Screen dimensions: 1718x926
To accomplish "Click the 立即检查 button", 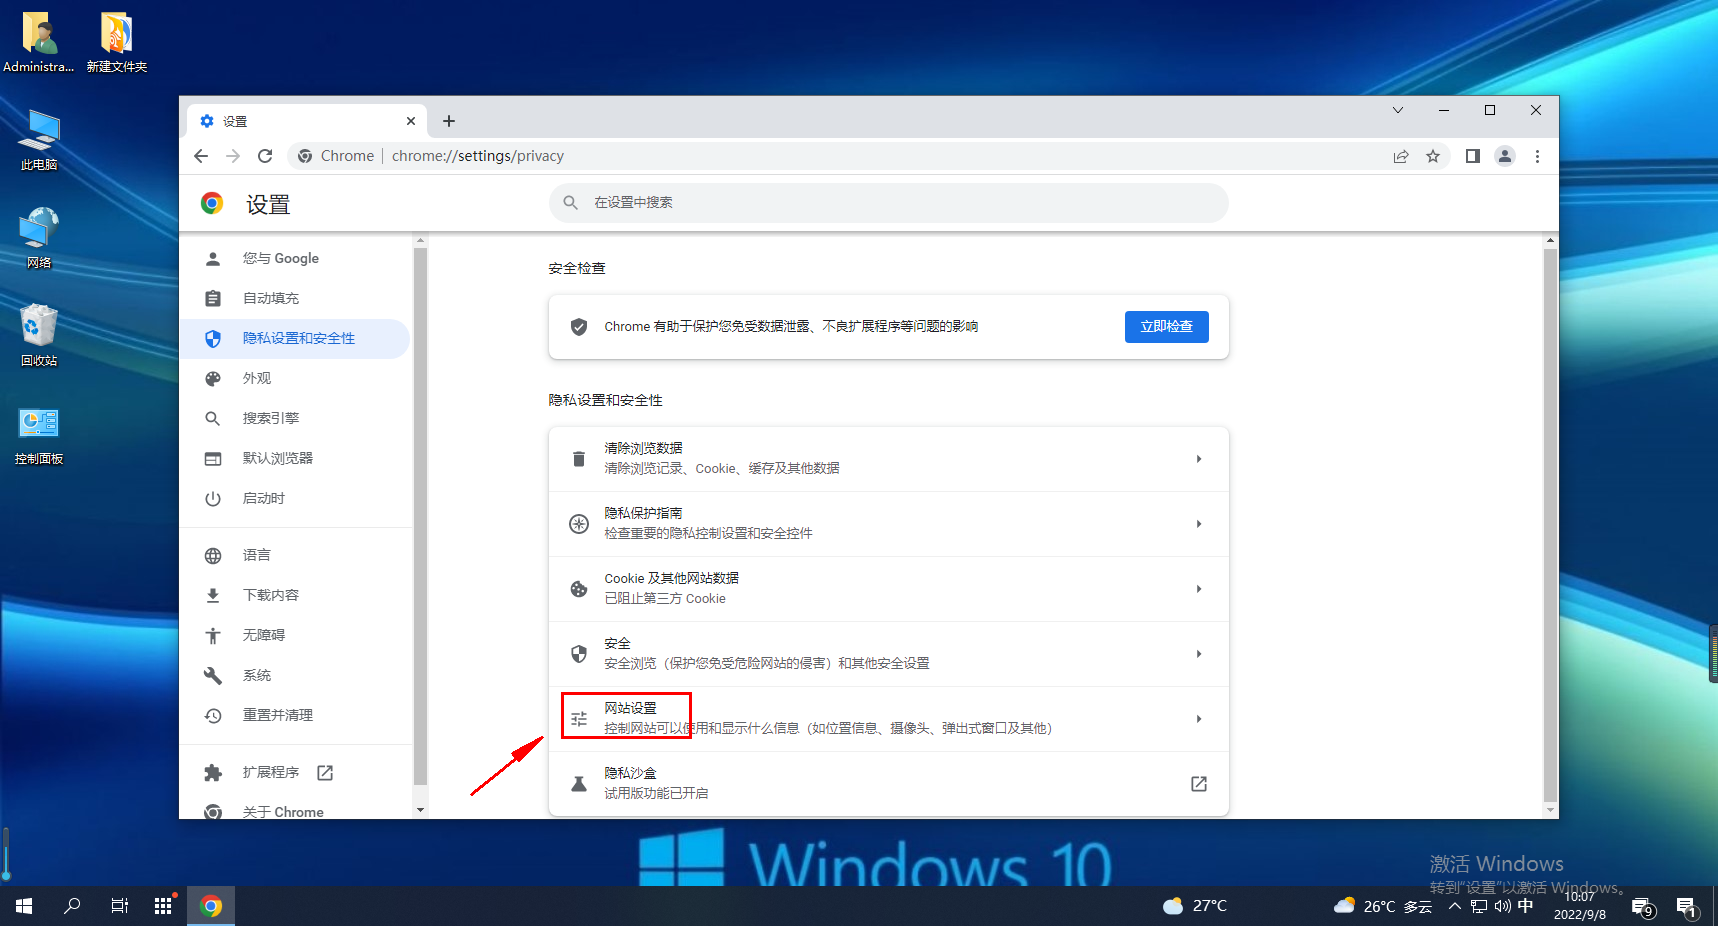I will click(1166, 327).
